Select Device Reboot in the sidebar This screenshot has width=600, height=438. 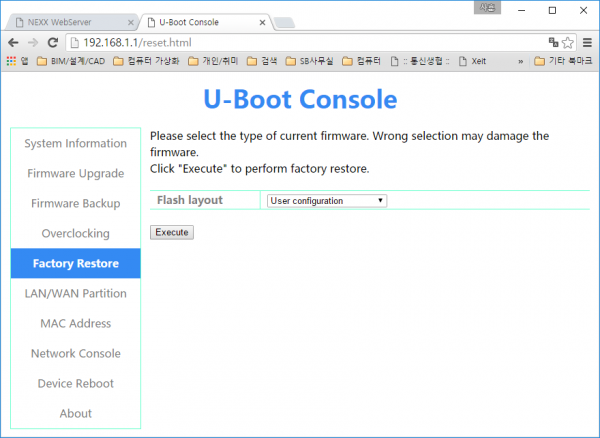coord(75,383)
